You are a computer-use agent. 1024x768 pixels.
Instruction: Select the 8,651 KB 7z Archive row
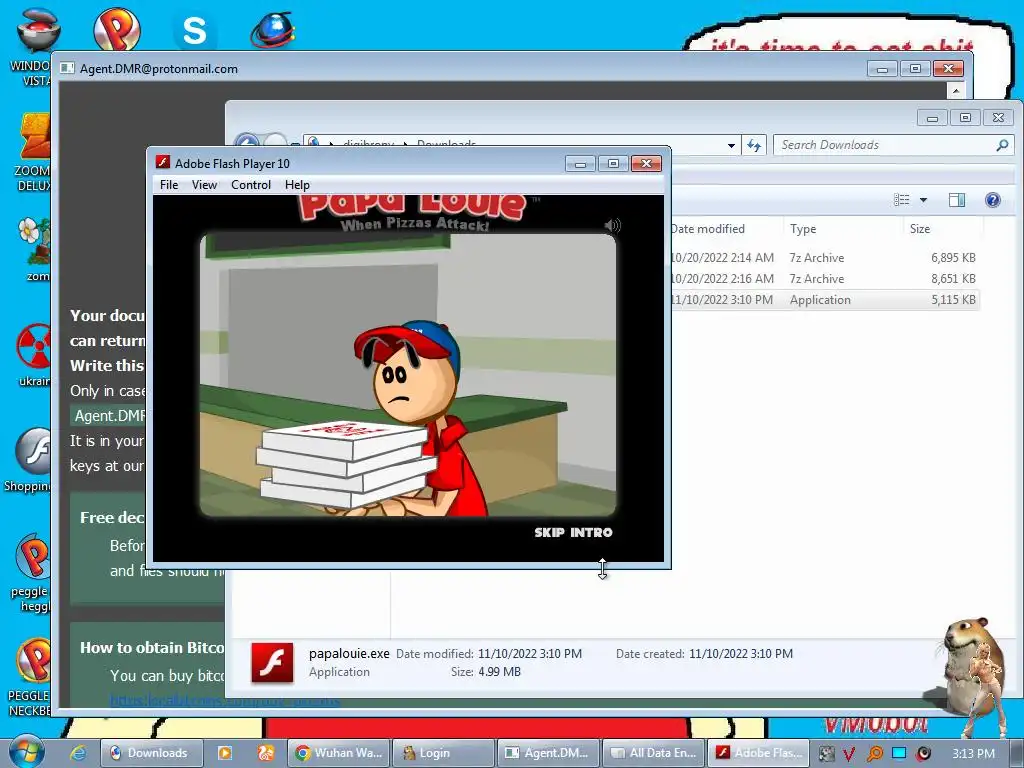(x=824, y=279)
